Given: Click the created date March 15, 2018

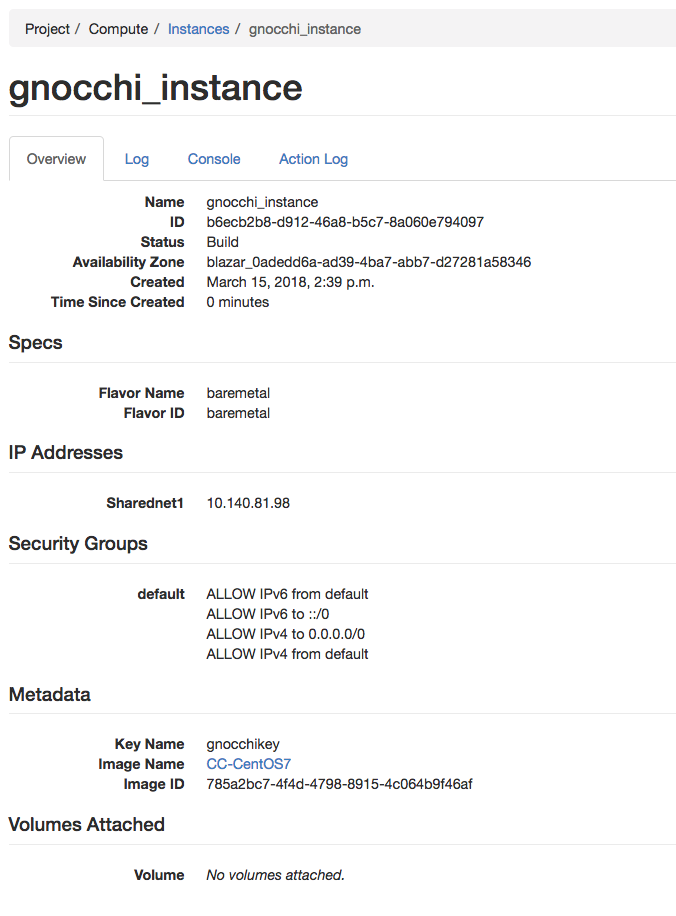Looking at the screenshot, I should click(x=290, y=282).
